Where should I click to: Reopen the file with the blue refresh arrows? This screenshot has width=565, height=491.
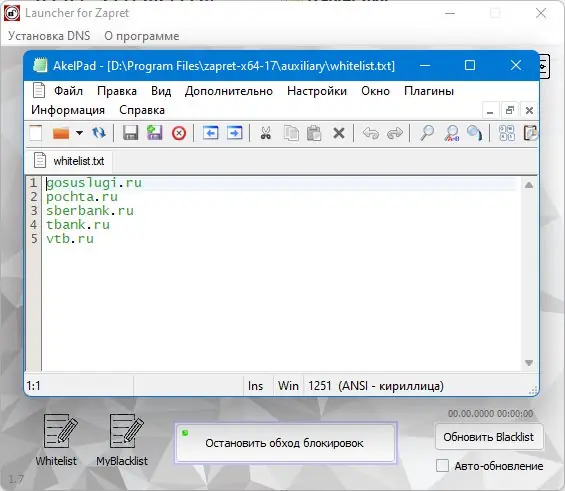[x=99, y=133]
